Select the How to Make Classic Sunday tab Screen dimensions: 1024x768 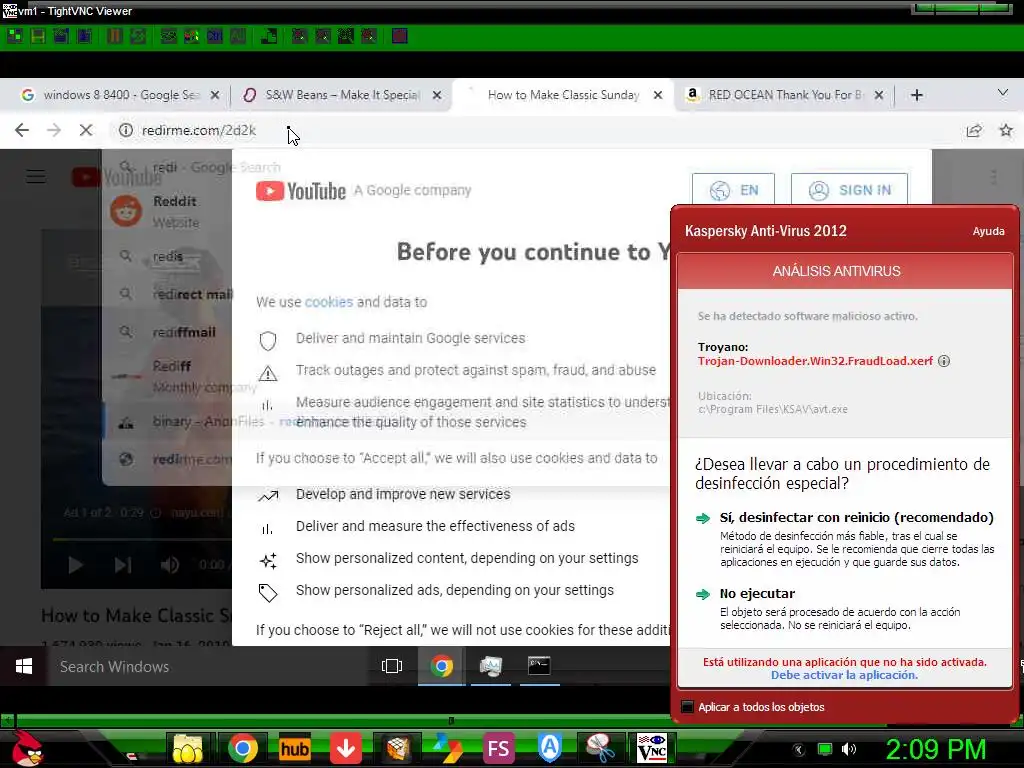tap(563, 95)
